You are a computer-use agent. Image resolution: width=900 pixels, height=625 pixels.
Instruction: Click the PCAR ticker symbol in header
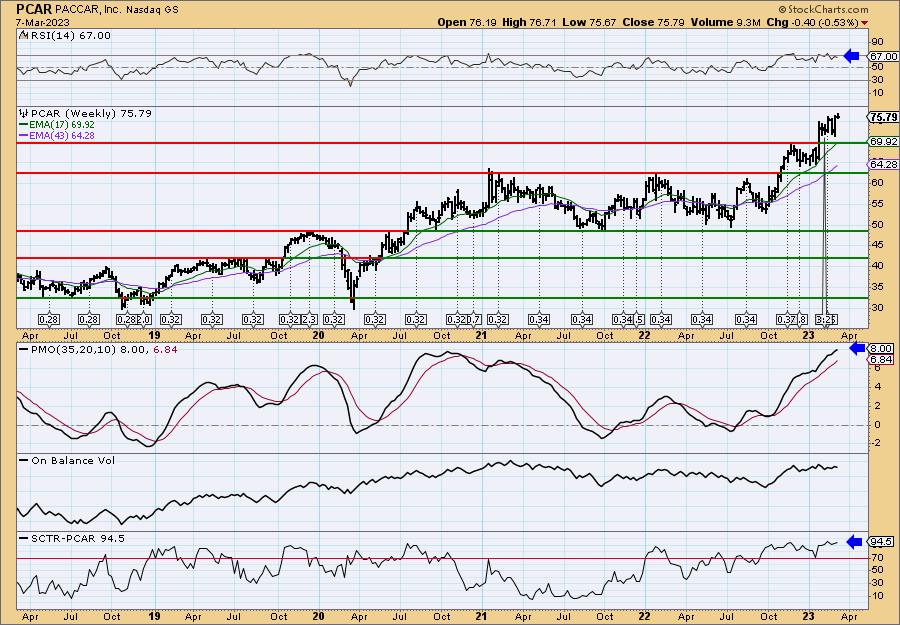pos(34,9)
